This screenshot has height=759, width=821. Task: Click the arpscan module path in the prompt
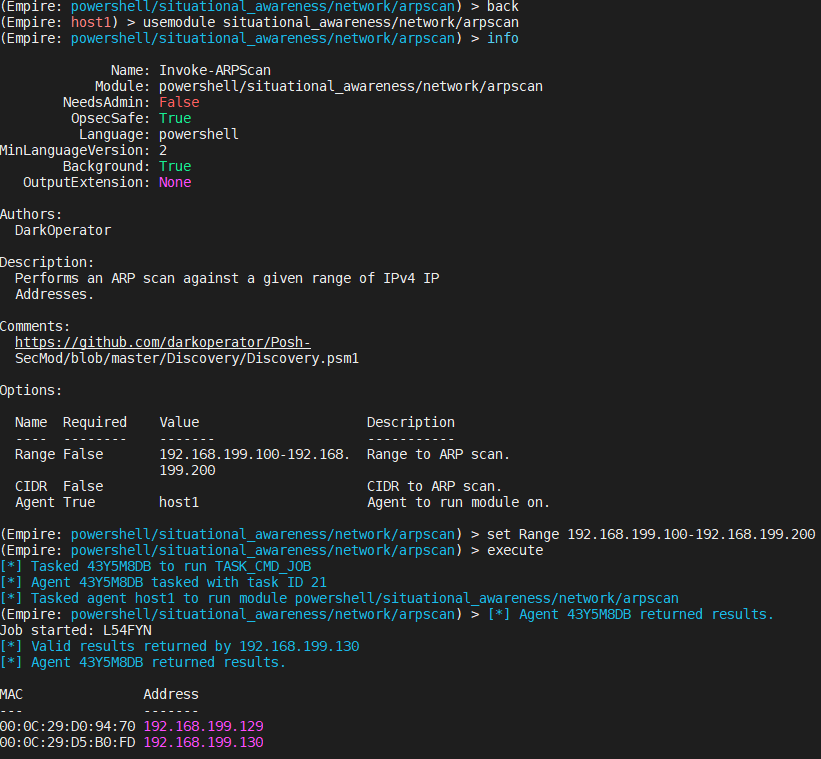coord(263,38)
